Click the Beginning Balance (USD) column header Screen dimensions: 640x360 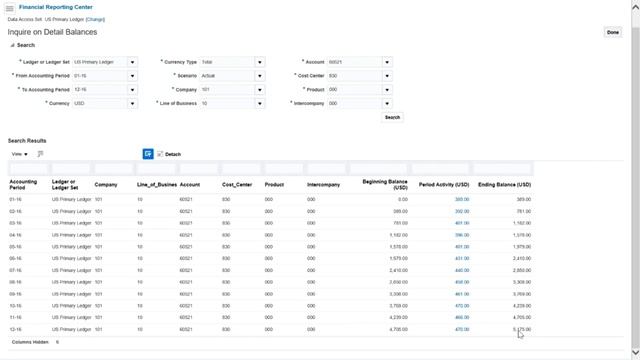coord(385,184)
